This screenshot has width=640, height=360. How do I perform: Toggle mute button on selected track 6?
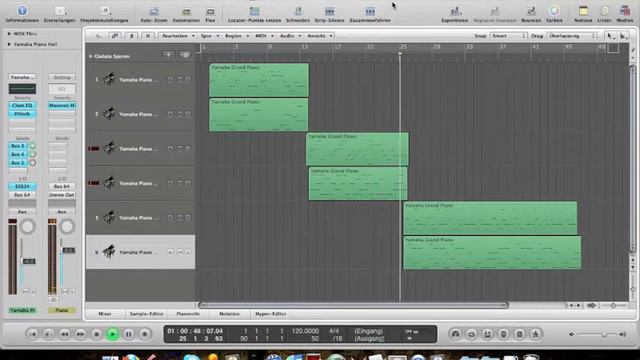180,252
